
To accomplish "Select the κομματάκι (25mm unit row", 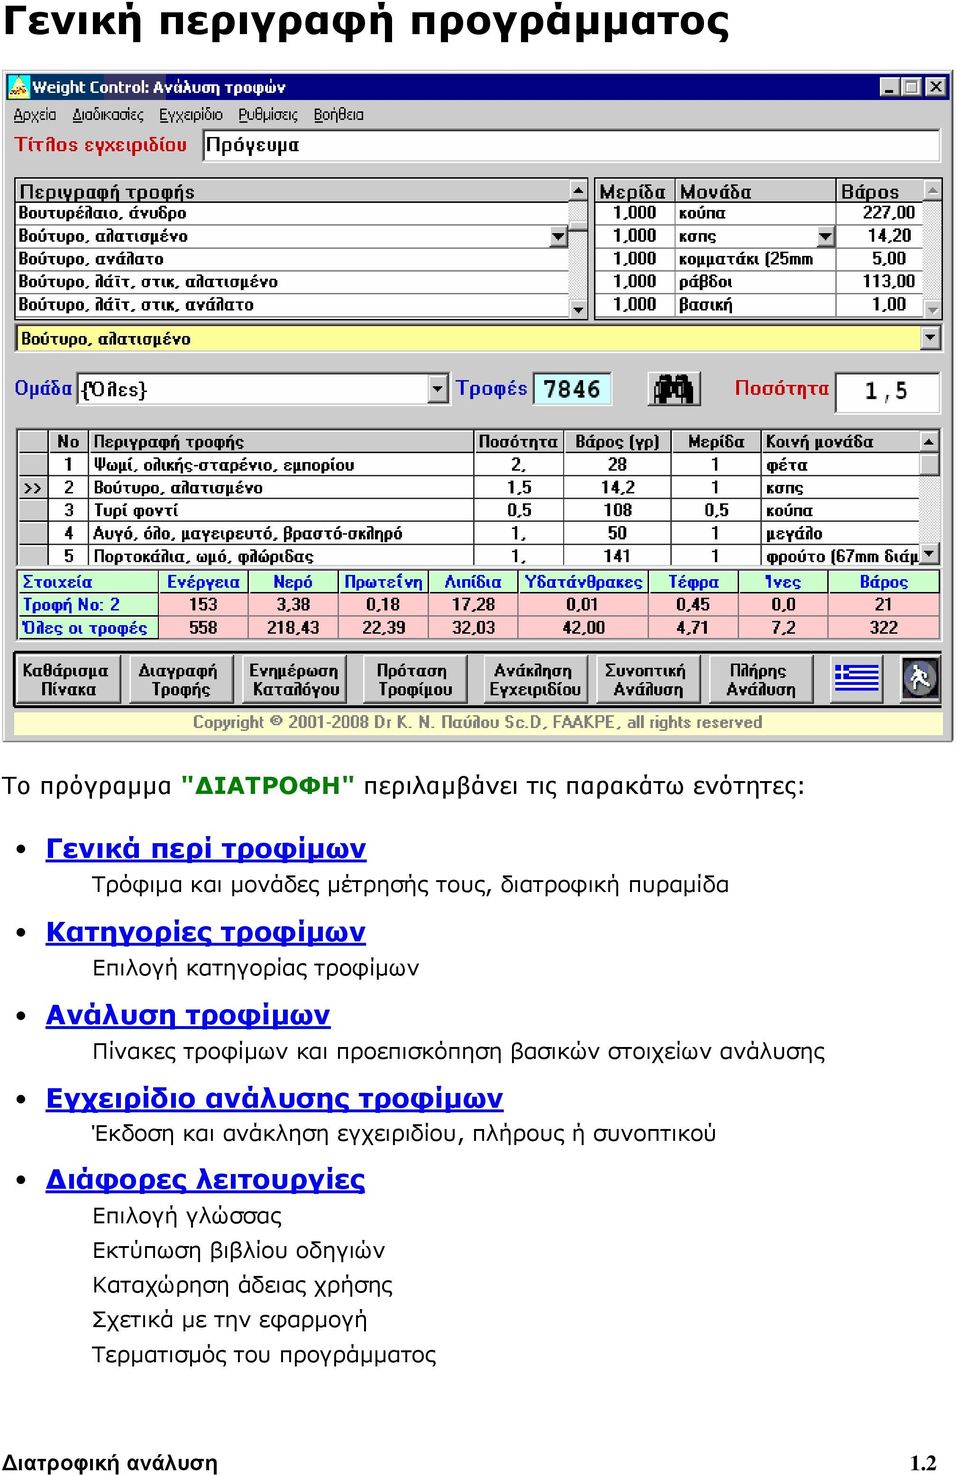I will point(757,259).
